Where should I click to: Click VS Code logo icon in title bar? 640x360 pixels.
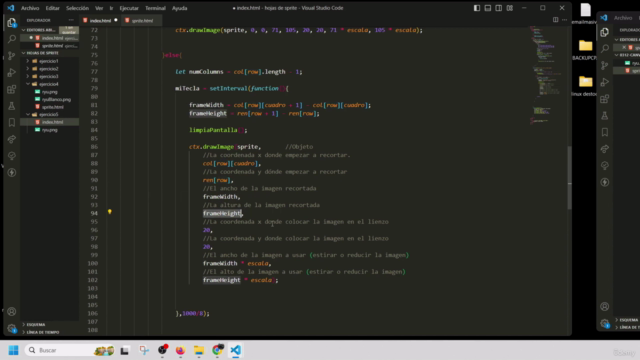(11, 8)
